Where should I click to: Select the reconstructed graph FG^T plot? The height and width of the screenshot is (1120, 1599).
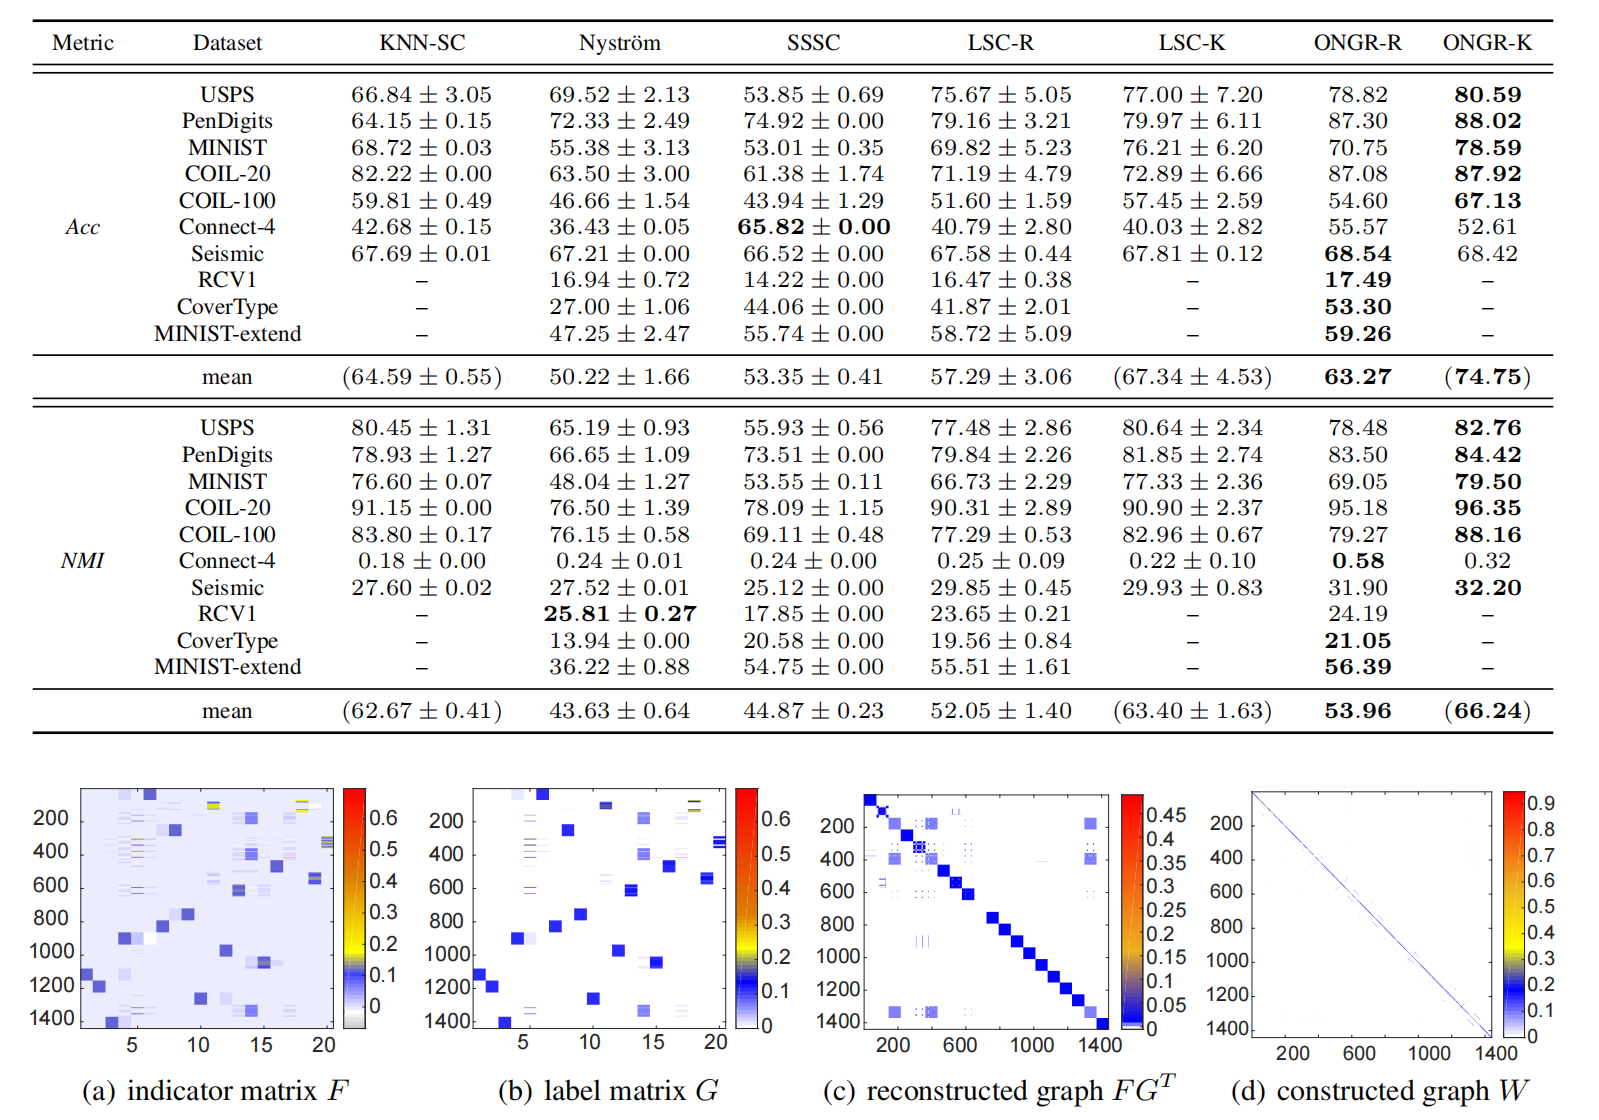[x=986, y=911]
